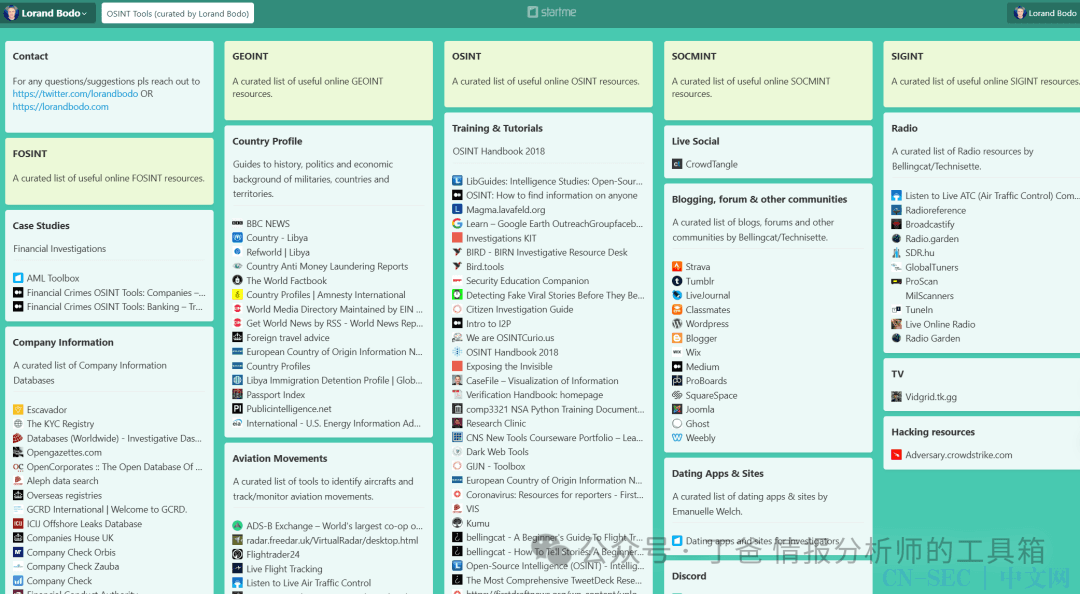1080x594 pixels.
Task: Open the Strava favicon
Action: [x=677, y=267]
